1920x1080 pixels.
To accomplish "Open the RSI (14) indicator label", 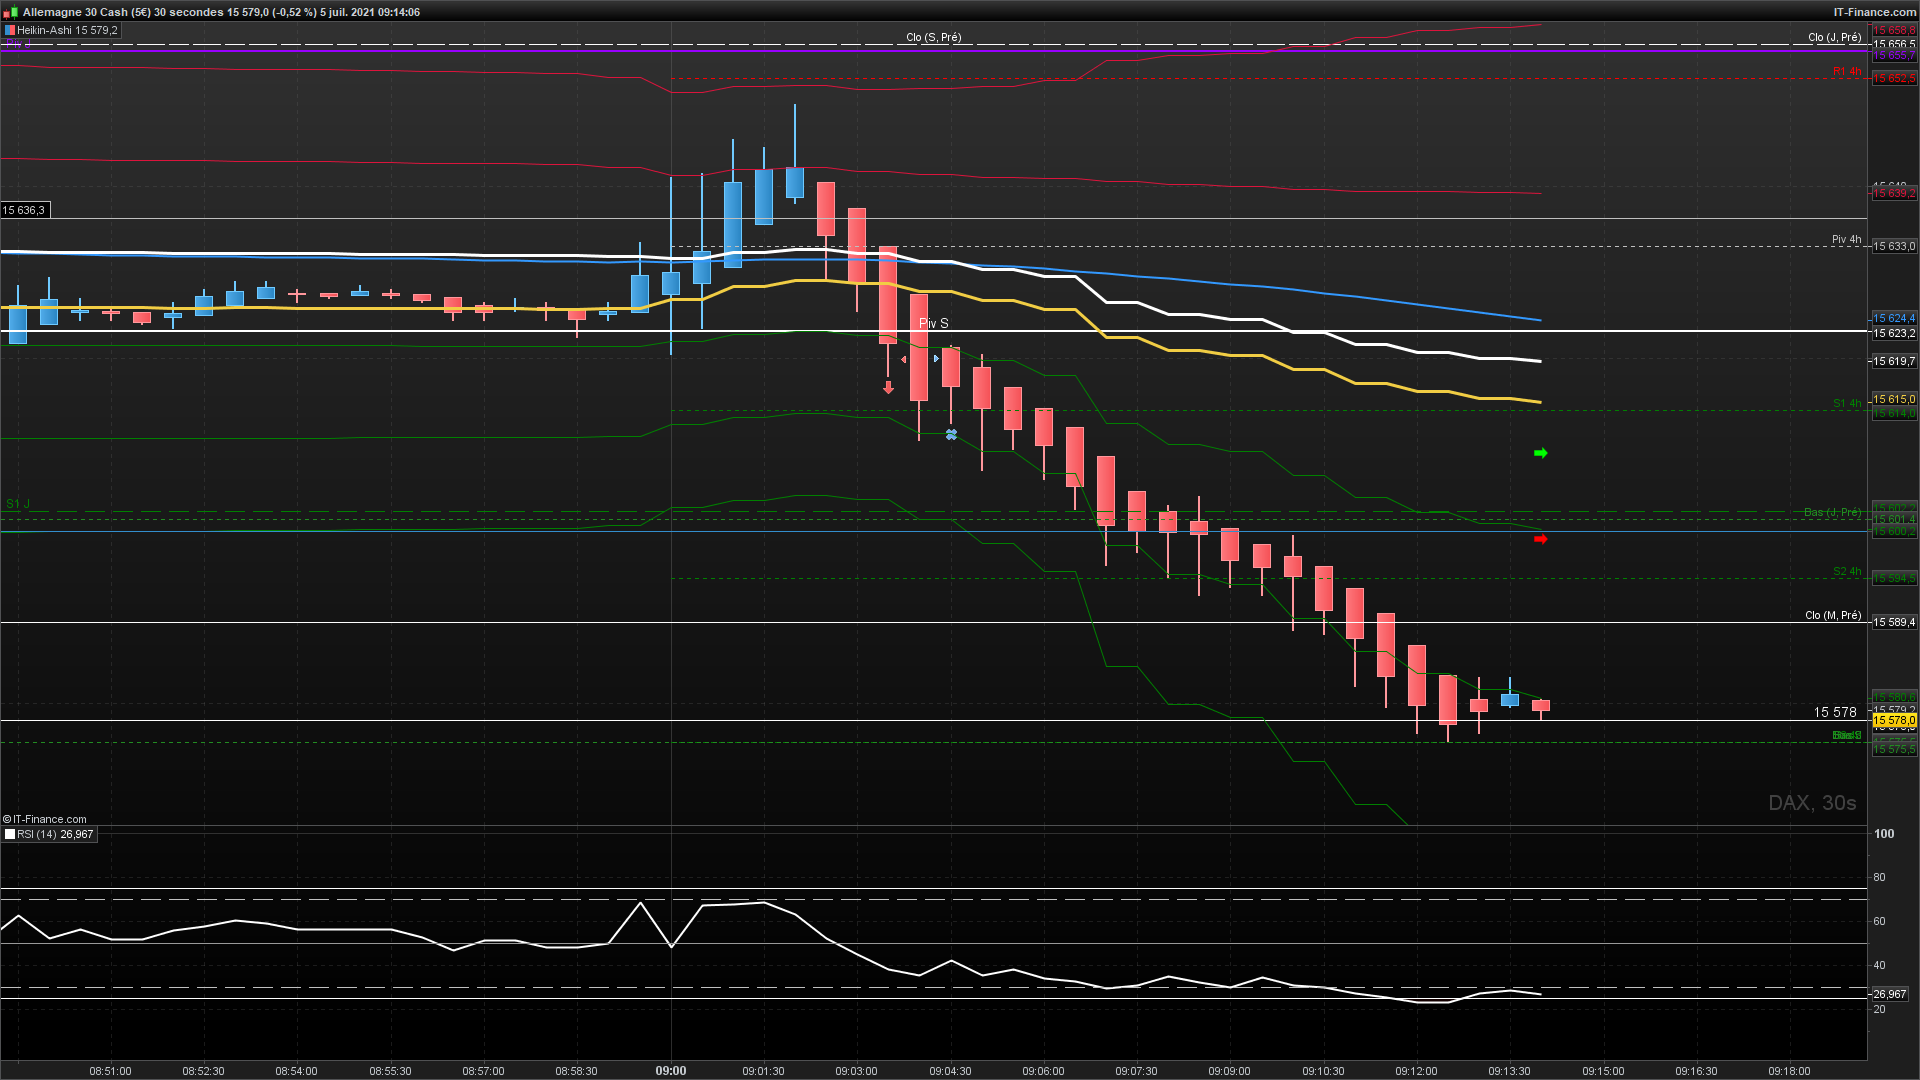I will (x=55, y=834).
